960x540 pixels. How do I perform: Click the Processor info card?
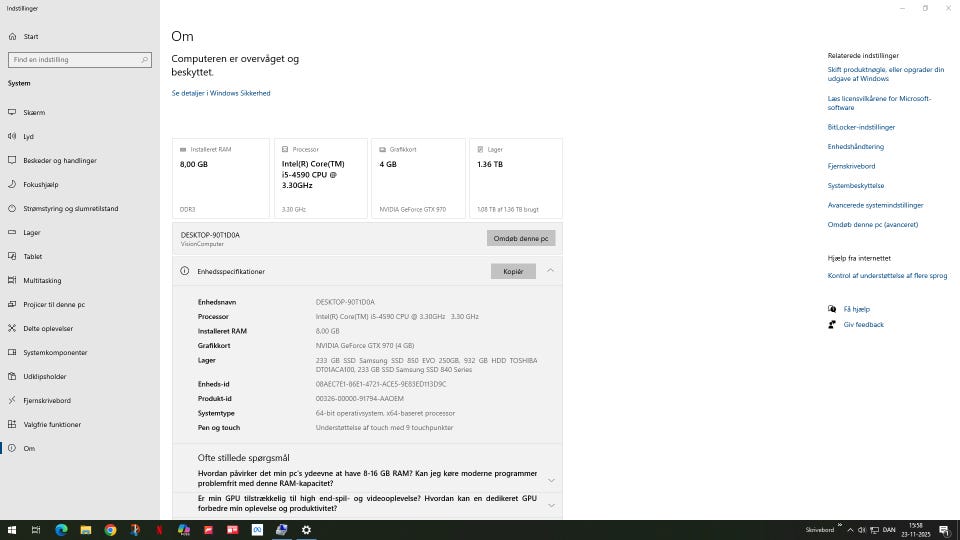pyautogui.click(x=321, y=178)
